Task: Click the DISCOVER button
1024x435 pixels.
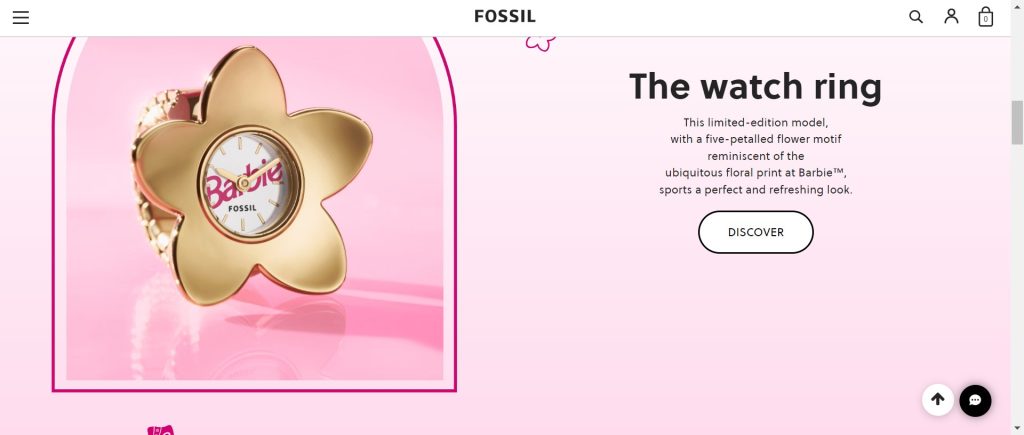Action: [x=756, y=232]
